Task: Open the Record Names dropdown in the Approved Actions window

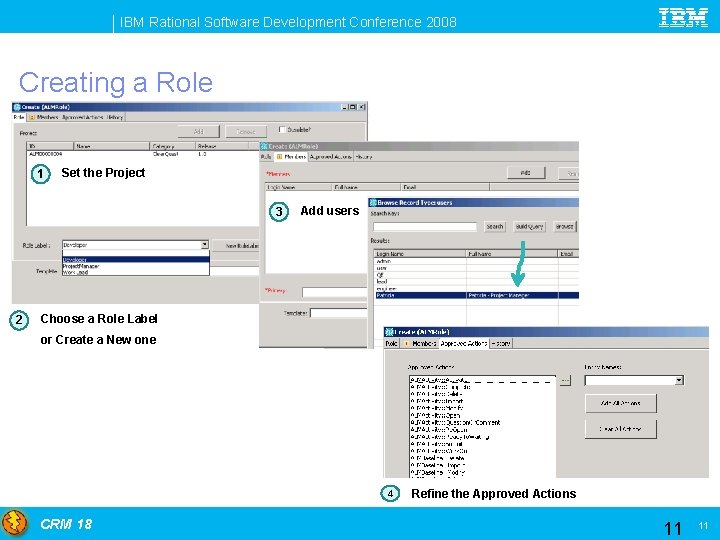Action: pyautogui.click(x=679, y=380)
